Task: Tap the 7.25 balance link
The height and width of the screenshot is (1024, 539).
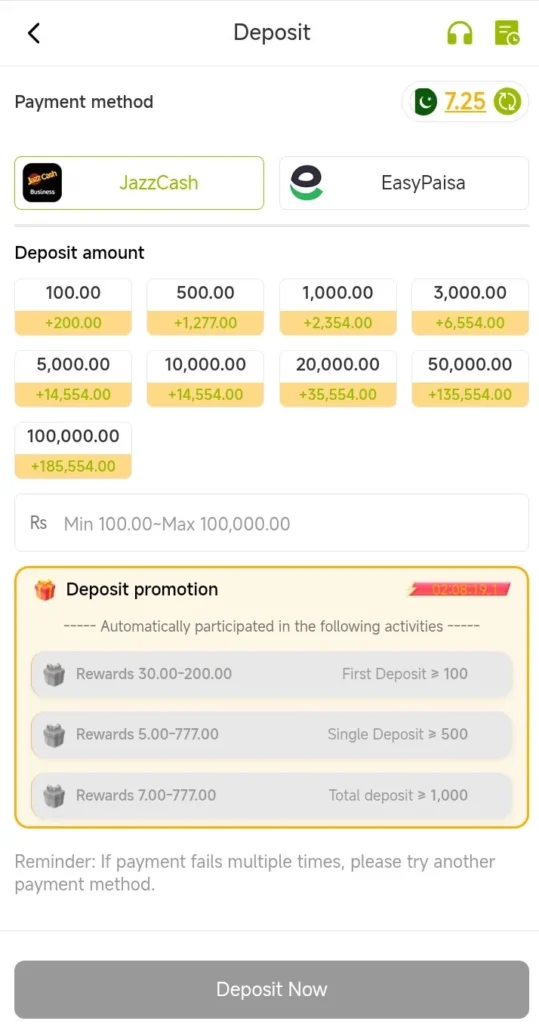Action: 465,101
